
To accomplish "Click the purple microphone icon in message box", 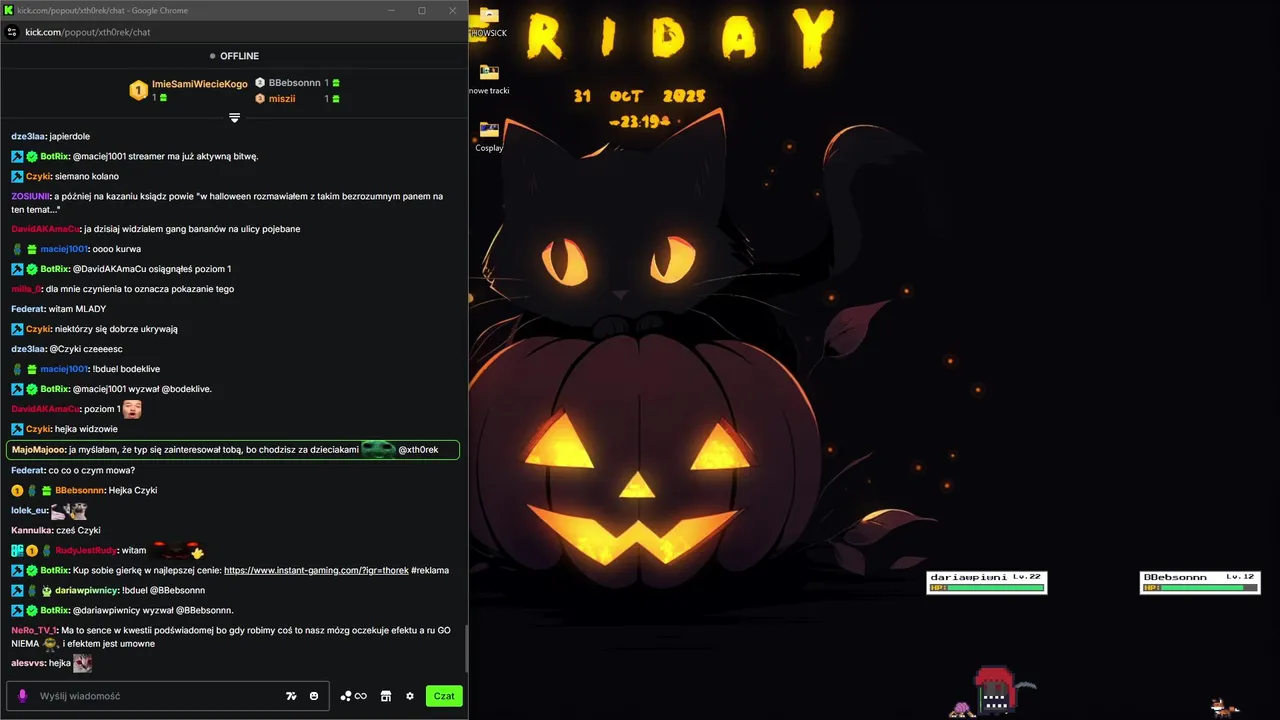I will click(x=22, y=696).
